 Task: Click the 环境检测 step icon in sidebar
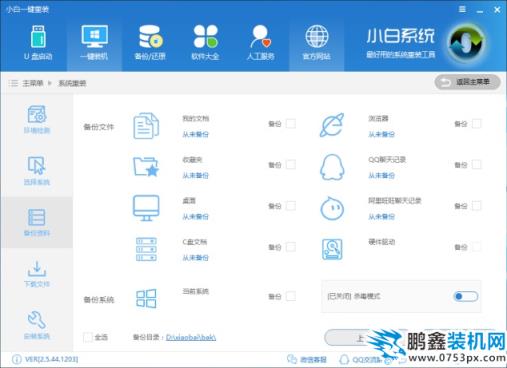pos(37,114)
